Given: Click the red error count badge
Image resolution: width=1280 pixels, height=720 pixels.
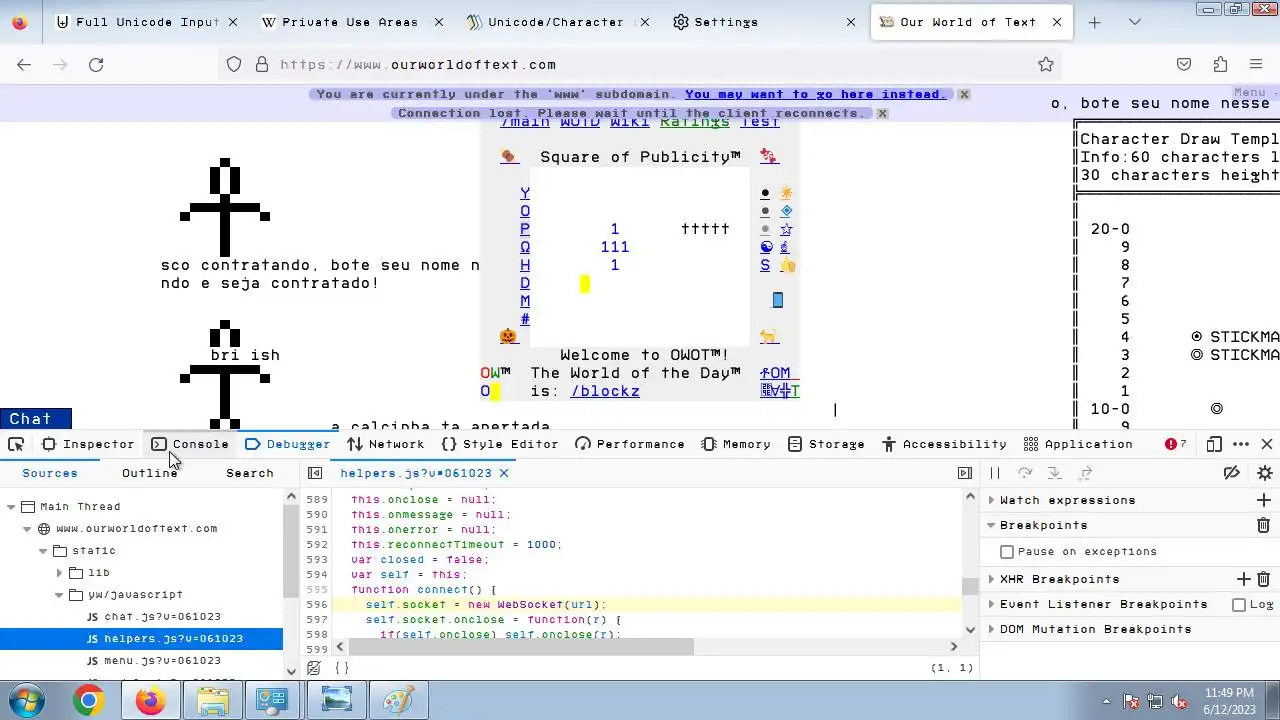Looking at the screenshot, I should pyautogui.click(x=1176, y=444).
